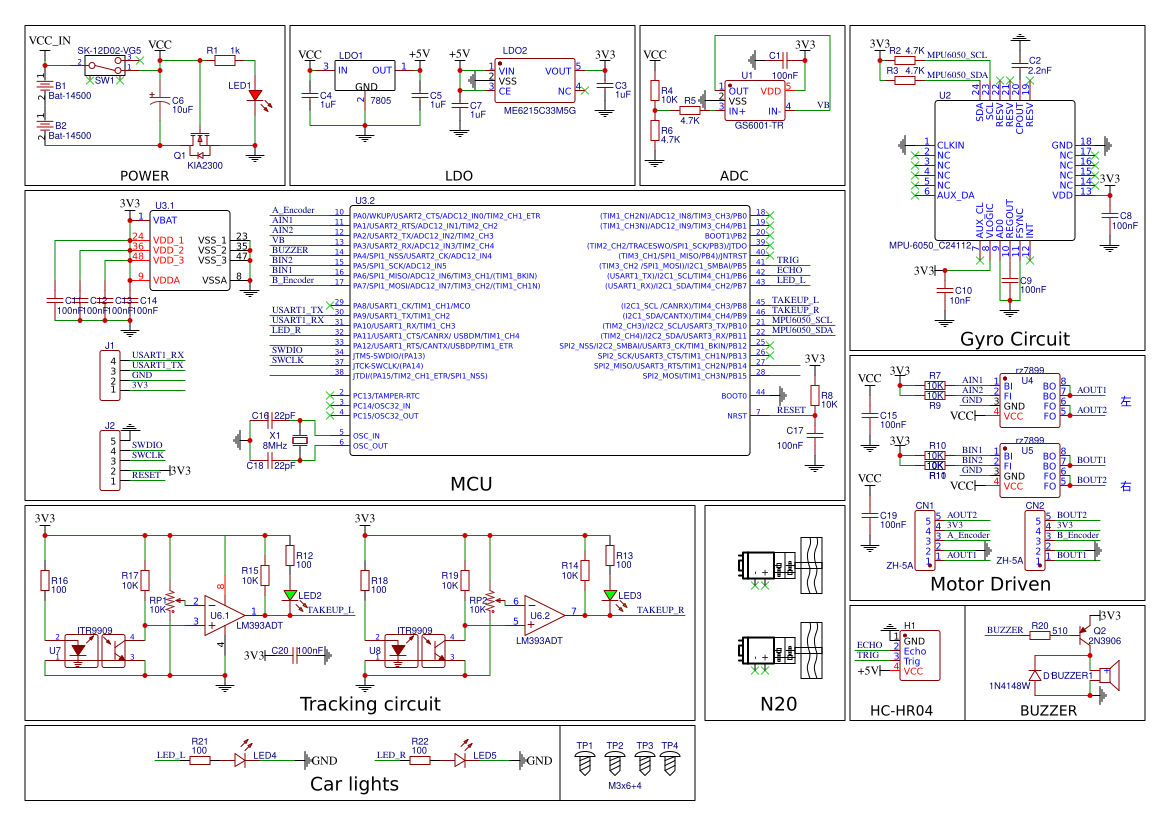The height and width of the screenshot is (827, 1169).
Task: Click the 'Car lights' title
Action: tap(354, 784)
